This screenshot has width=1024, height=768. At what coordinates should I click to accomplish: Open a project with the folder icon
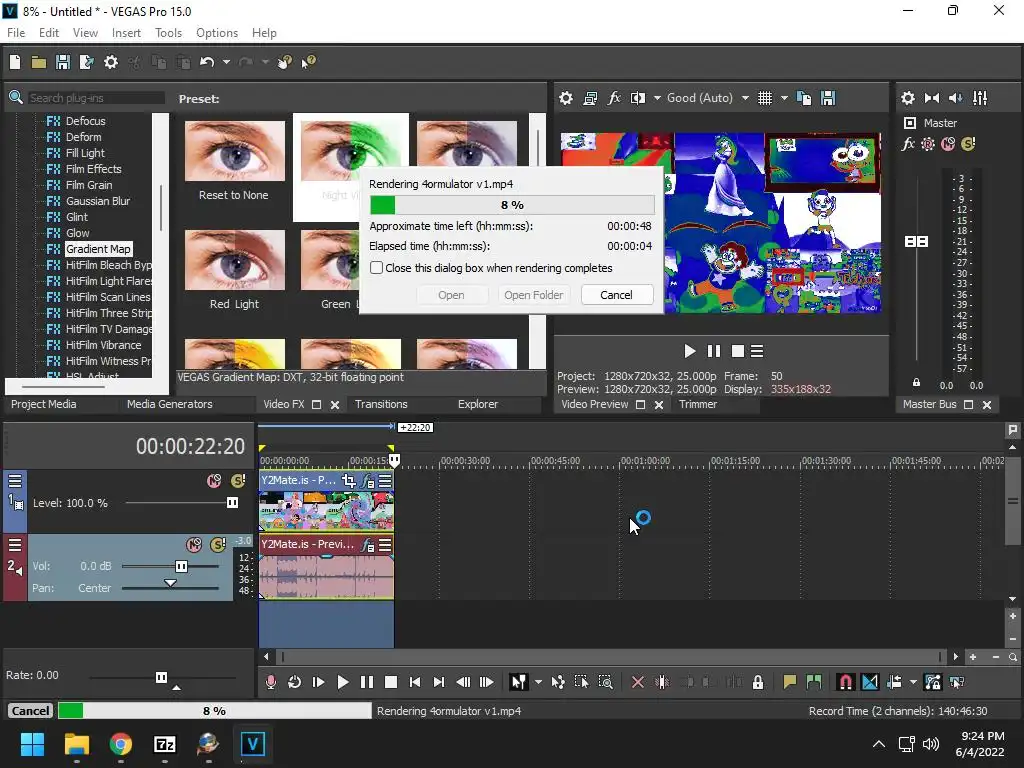[x=39, y=62]
